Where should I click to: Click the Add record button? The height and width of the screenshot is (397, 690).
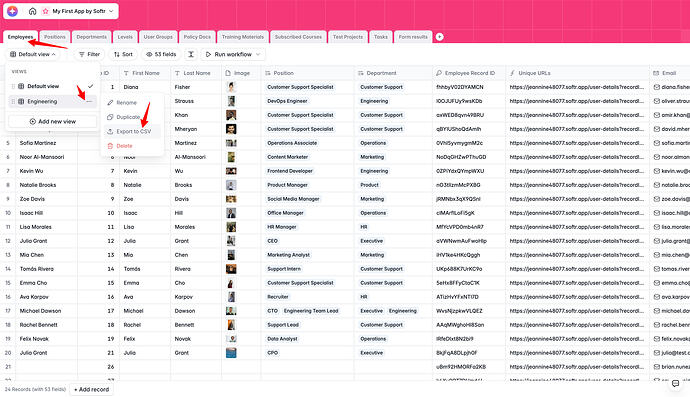92,390
